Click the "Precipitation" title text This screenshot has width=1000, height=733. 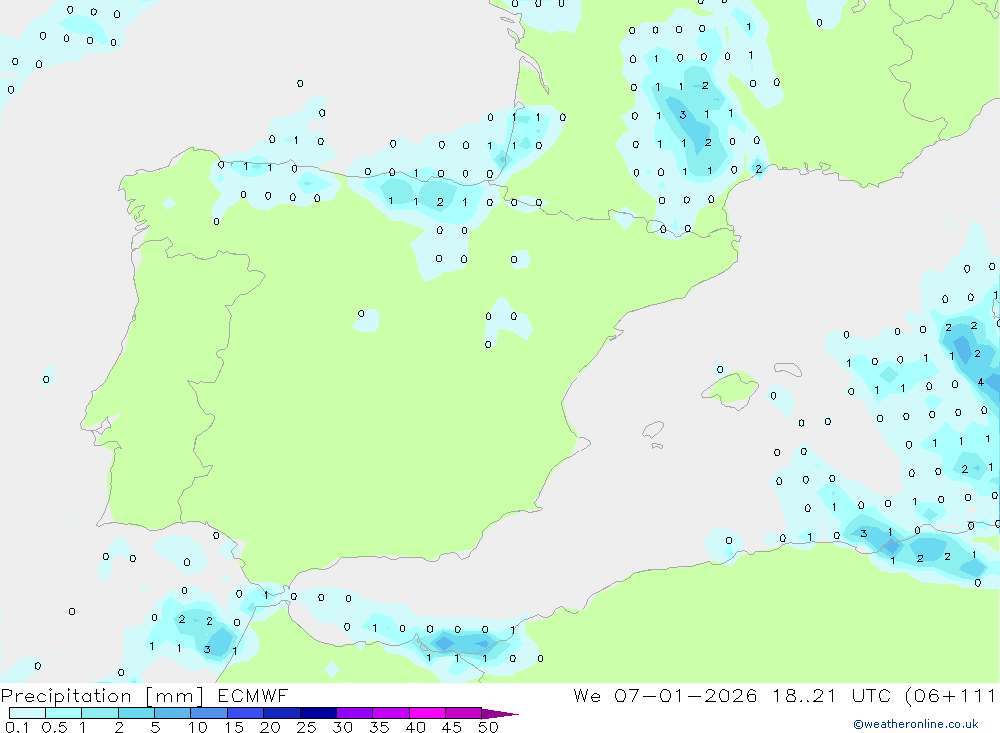(66, 696)
